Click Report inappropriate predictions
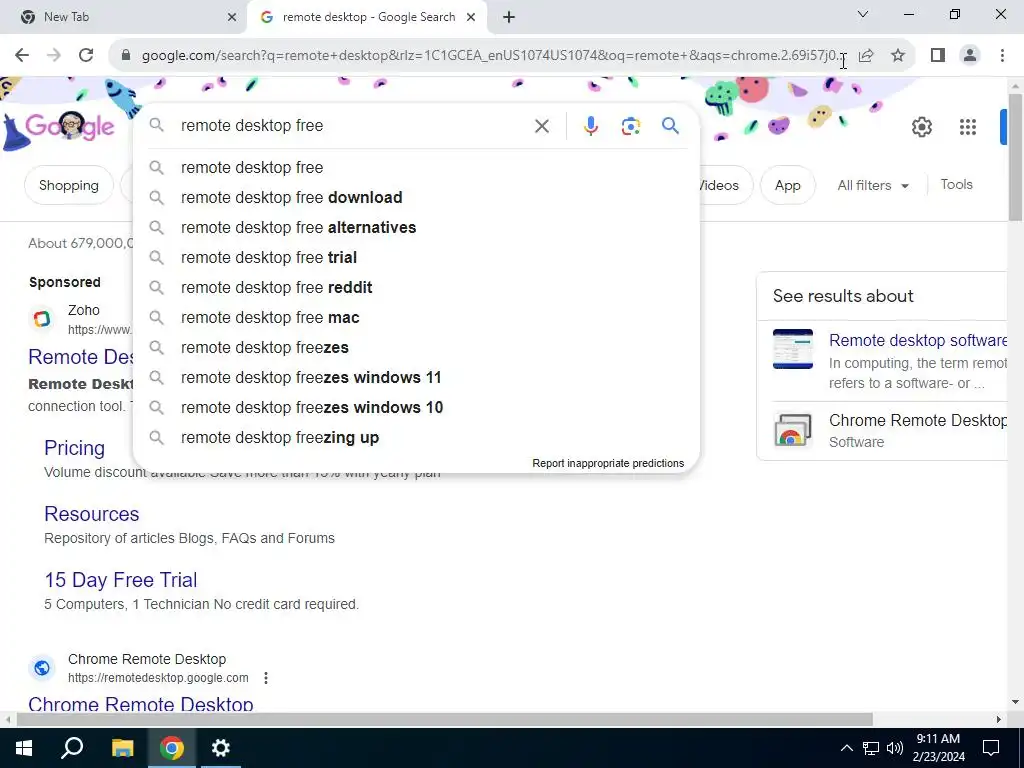 pos(608,463)
